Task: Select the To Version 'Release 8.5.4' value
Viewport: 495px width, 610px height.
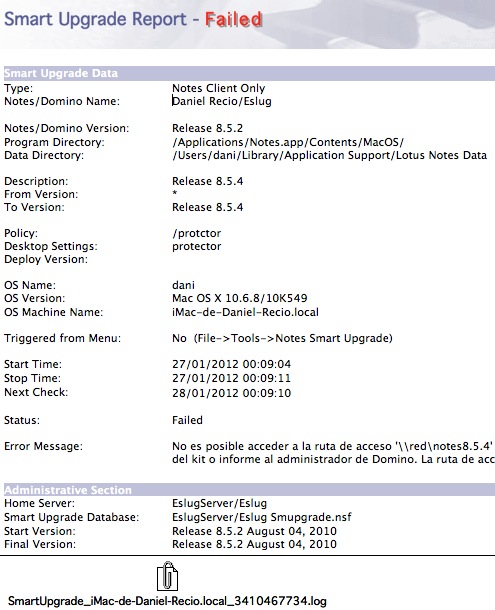Action: (207, 207)
